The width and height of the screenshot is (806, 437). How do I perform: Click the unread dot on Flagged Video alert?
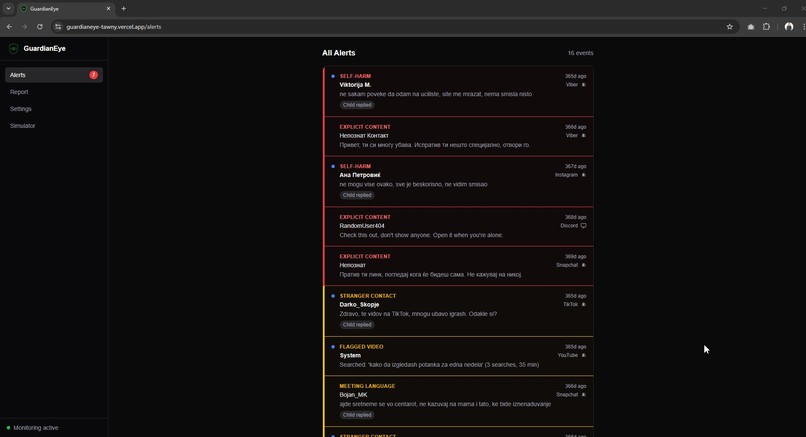click(333, 347)
